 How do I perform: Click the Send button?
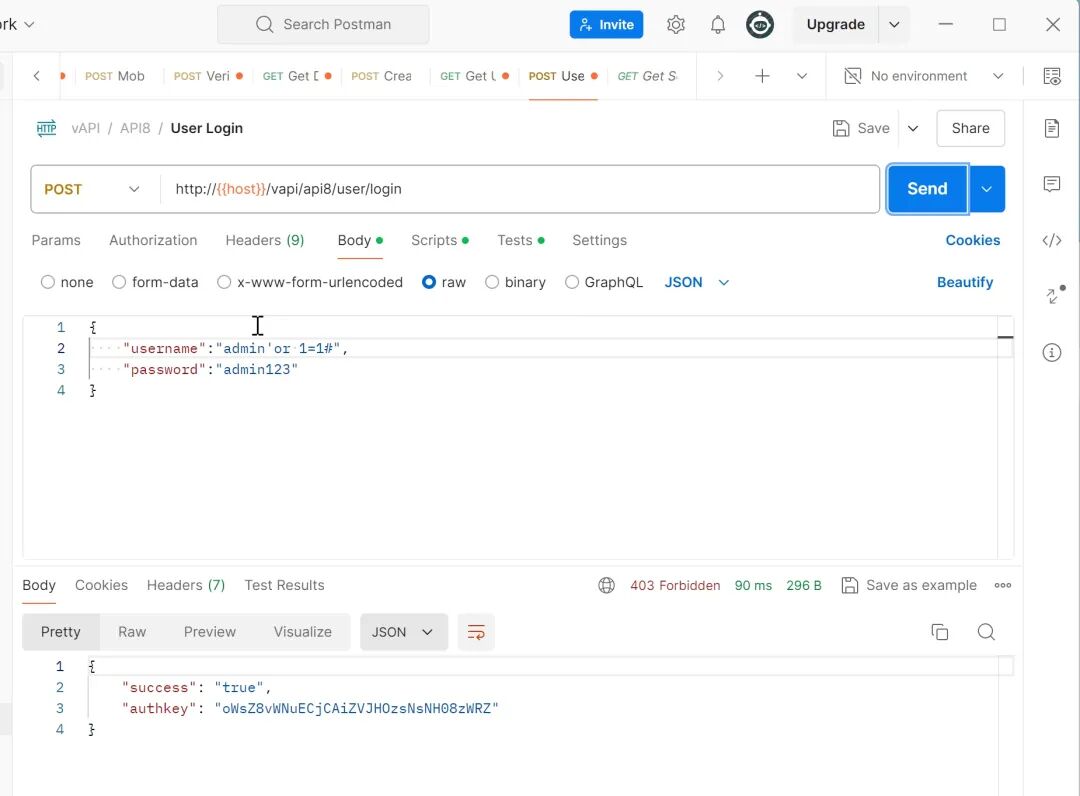[926, 188]
